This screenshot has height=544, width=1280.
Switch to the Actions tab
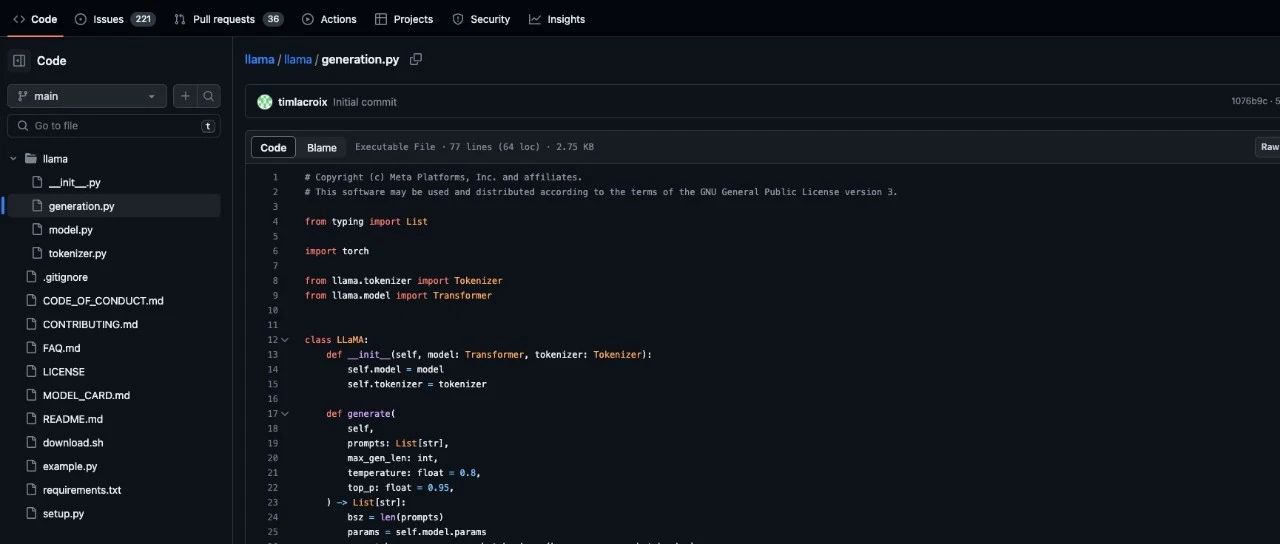(x=329, y=19)
